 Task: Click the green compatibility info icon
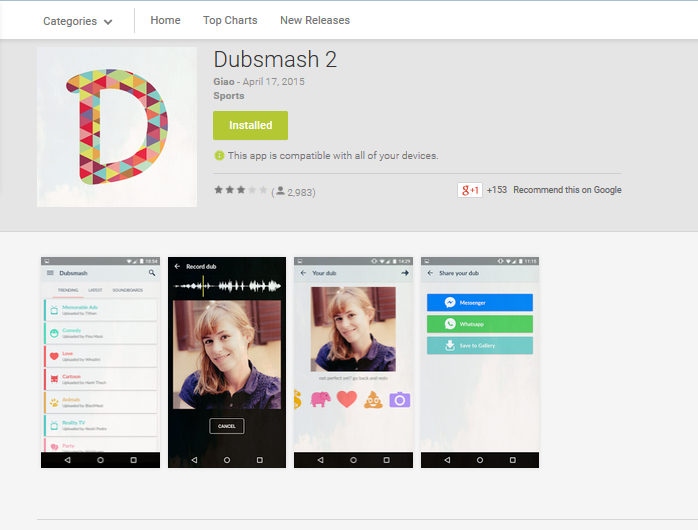tap(219, 155)
